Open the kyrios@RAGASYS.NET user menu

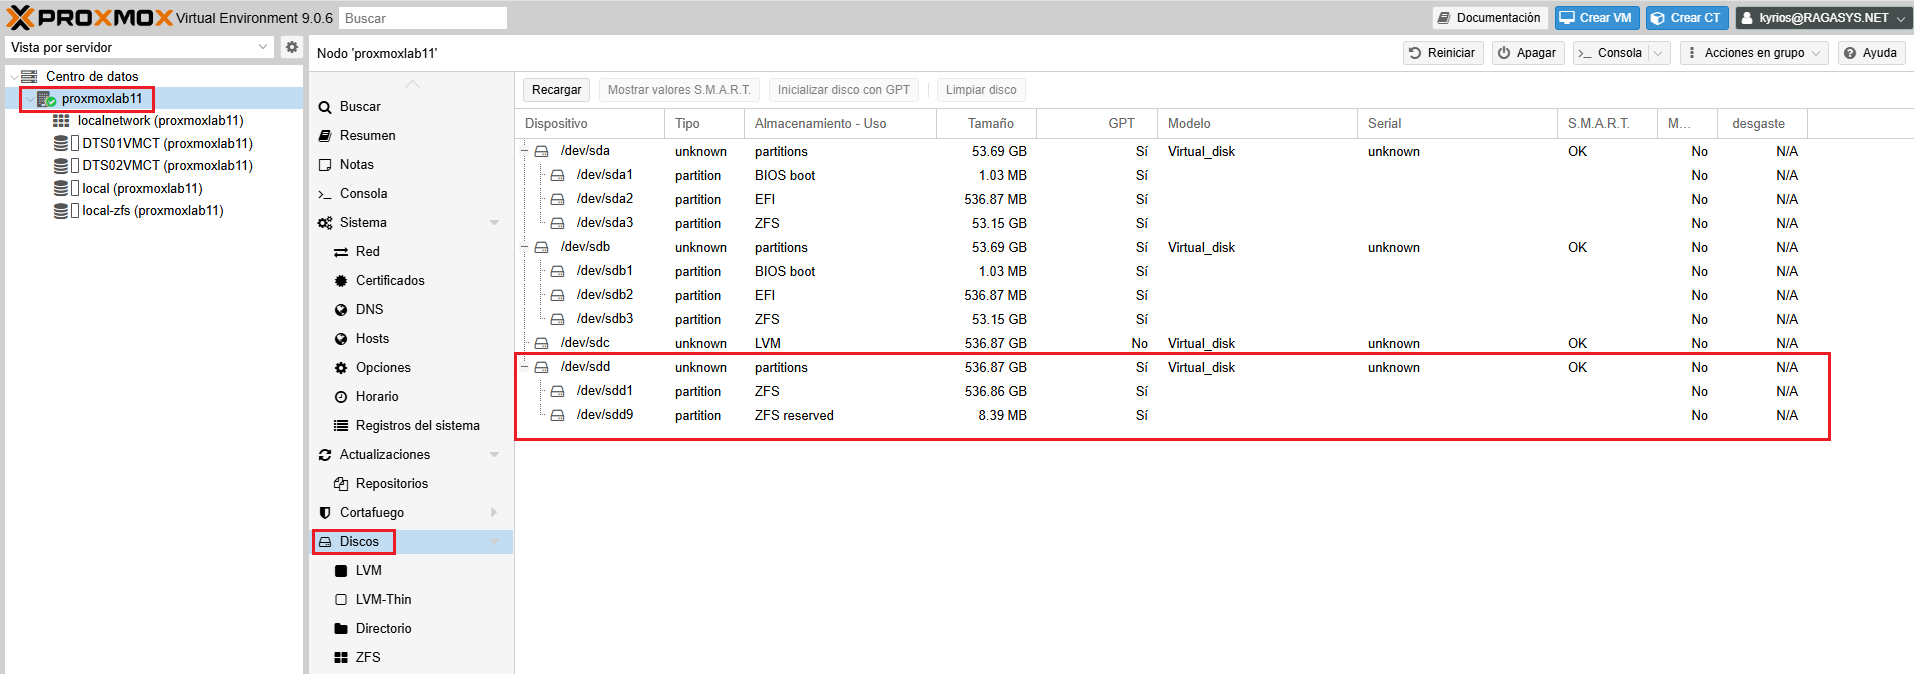(1822, 17)
